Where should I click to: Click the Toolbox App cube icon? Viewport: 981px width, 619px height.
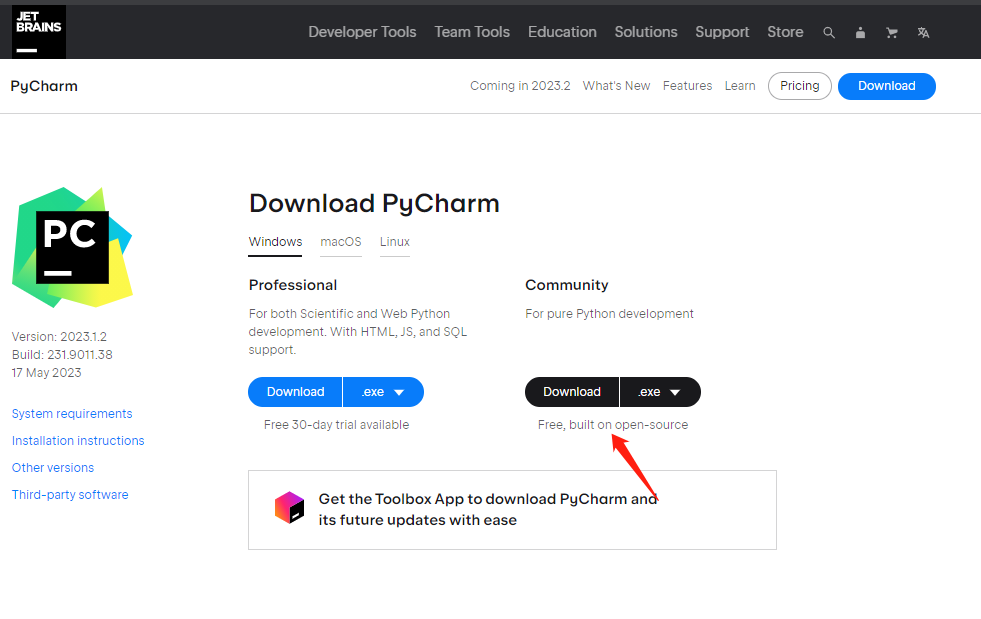point(289,508)
